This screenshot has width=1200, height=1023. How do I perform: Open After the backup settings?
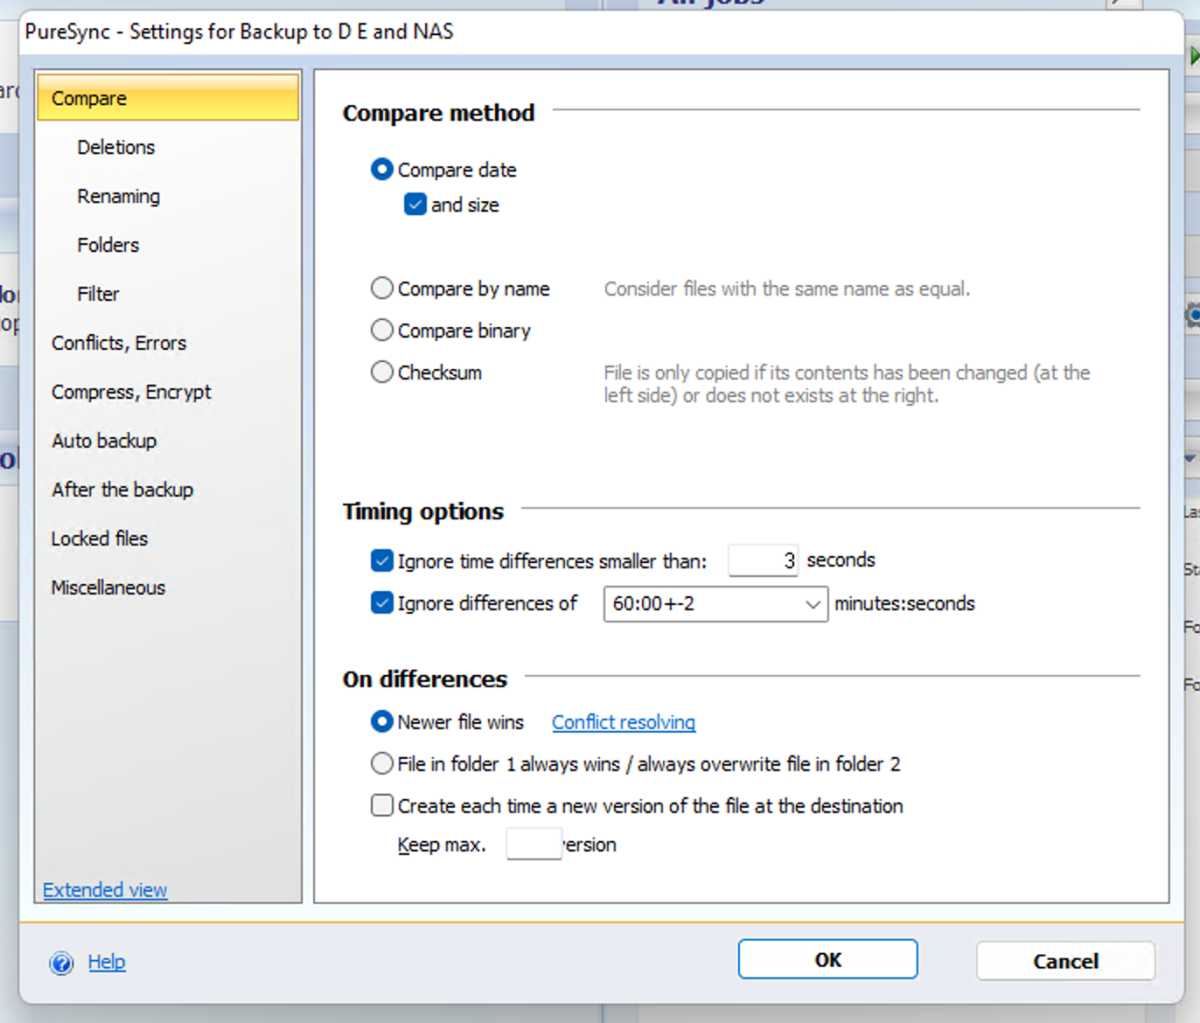[x=122, y=490]
